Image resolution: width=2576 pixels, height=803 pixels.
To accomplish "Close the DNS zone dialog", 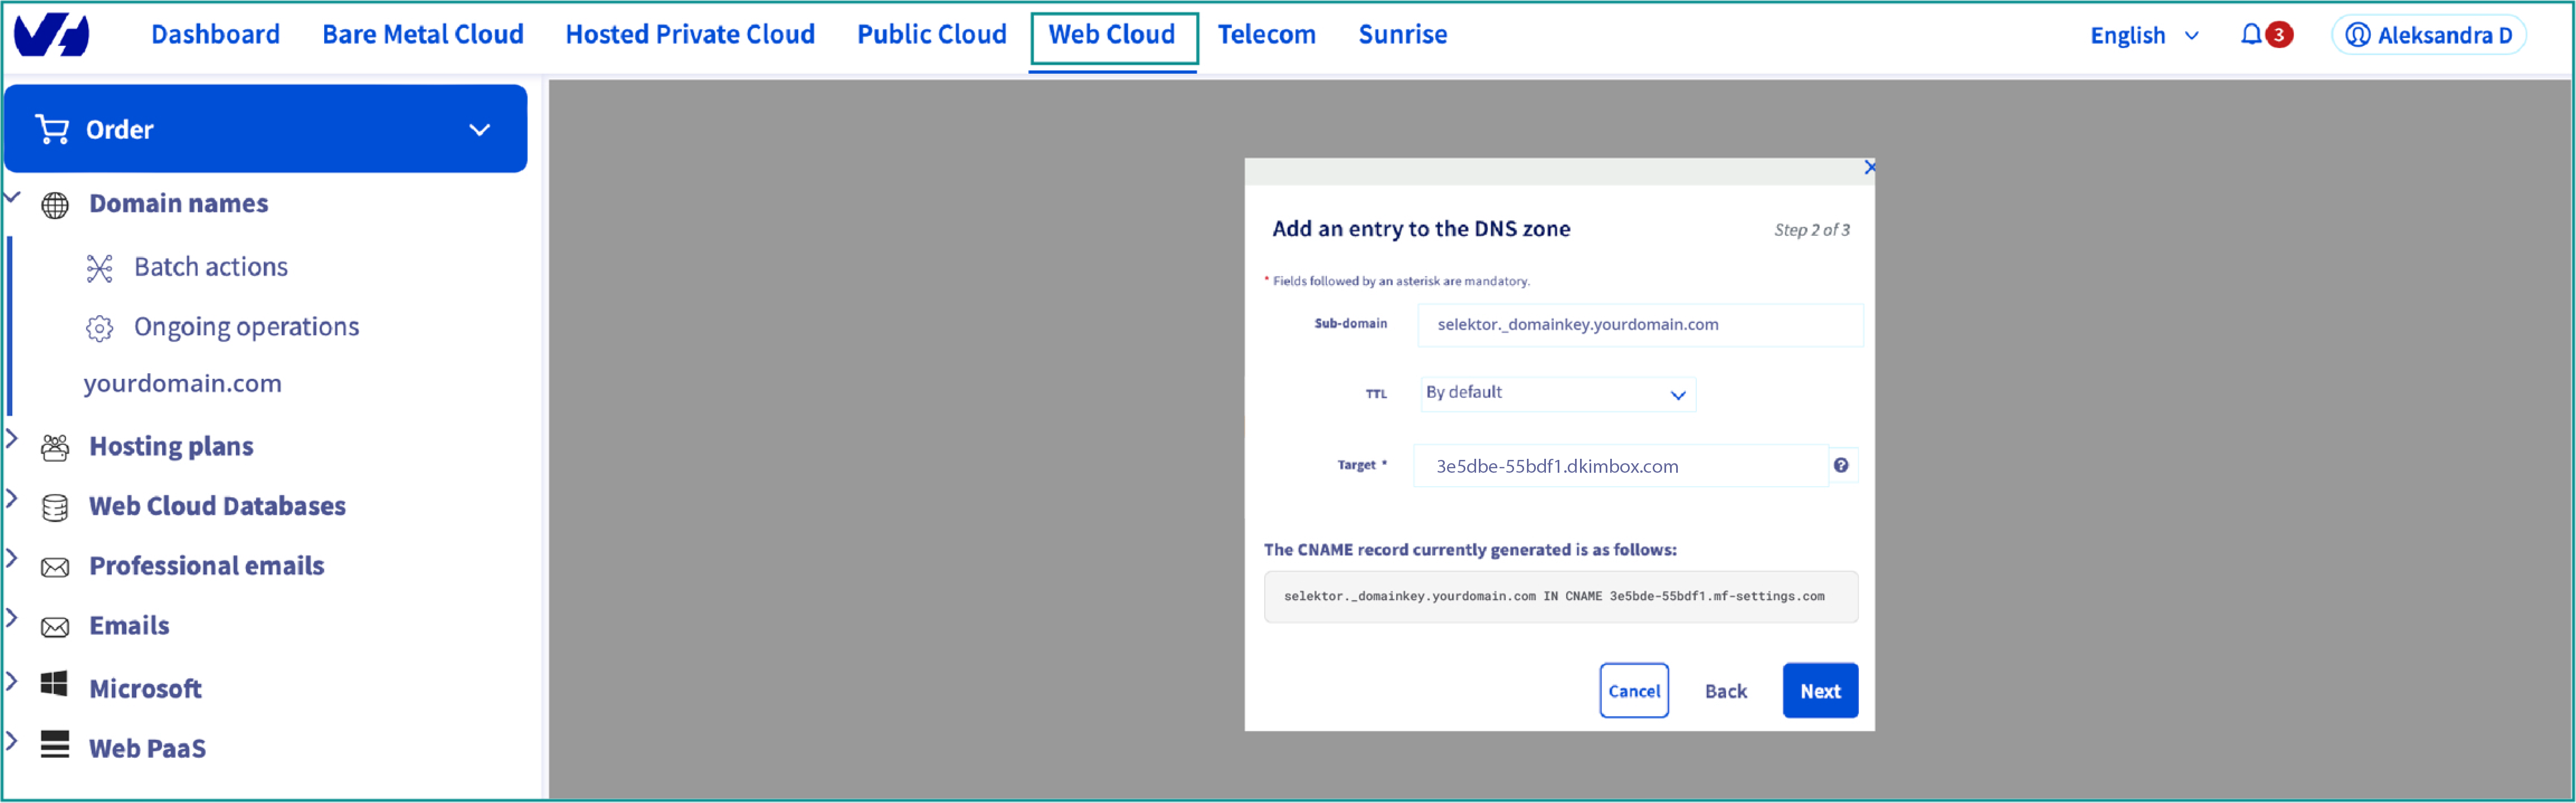I will tap(1869, 167).
